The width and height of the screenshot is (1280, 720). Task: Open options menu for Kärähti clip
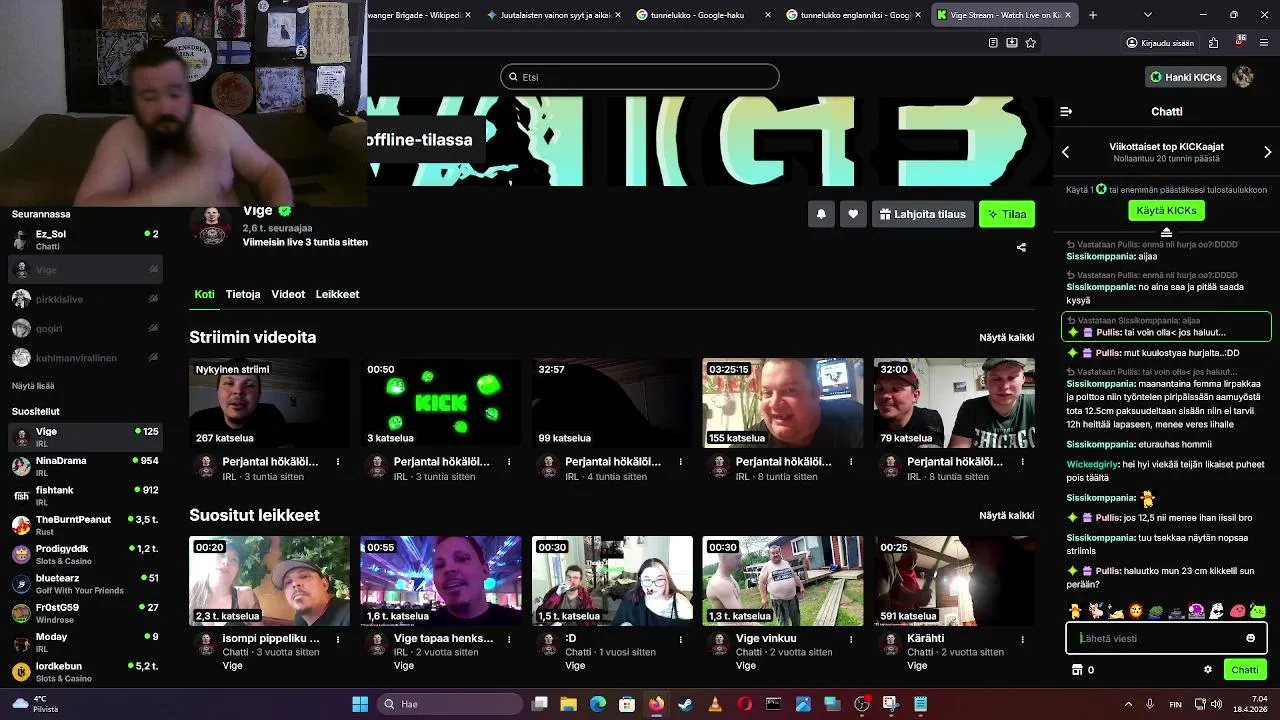click(x=1022, y=639)
